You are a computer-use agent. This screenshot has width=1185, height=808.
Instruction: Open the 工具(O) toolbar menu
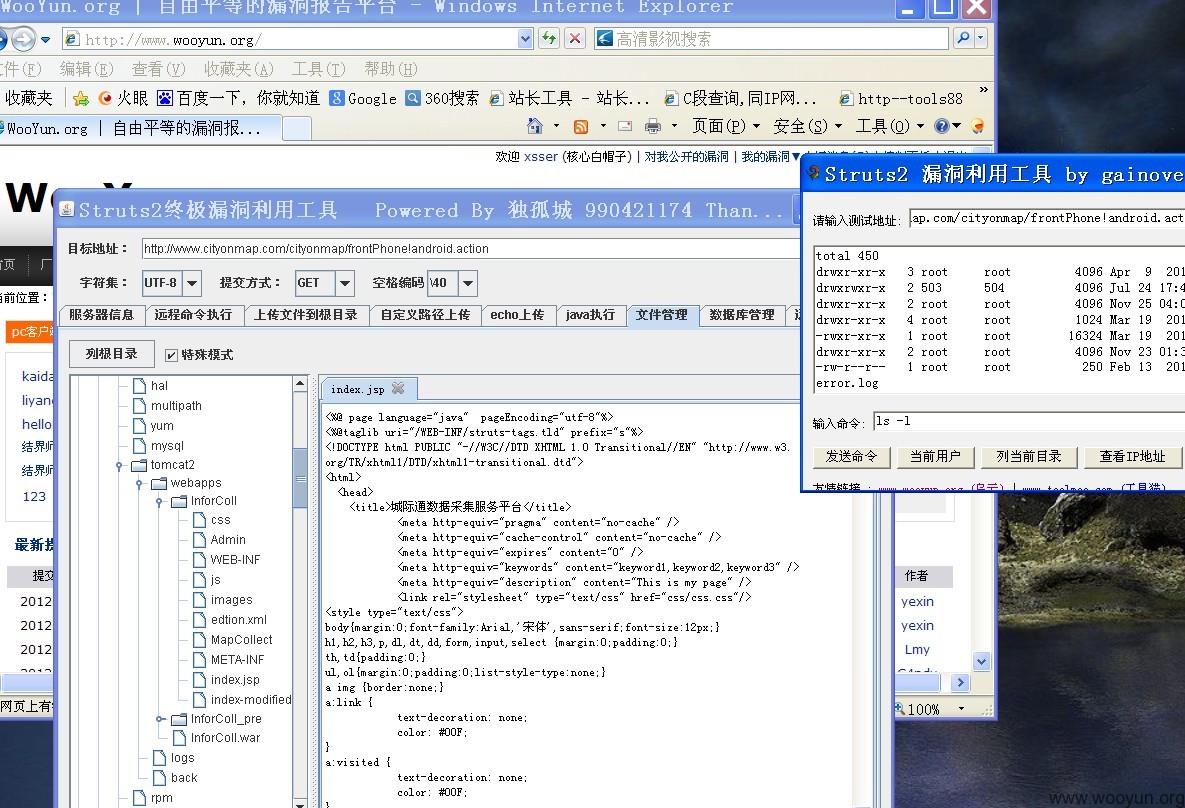[890, 126]
